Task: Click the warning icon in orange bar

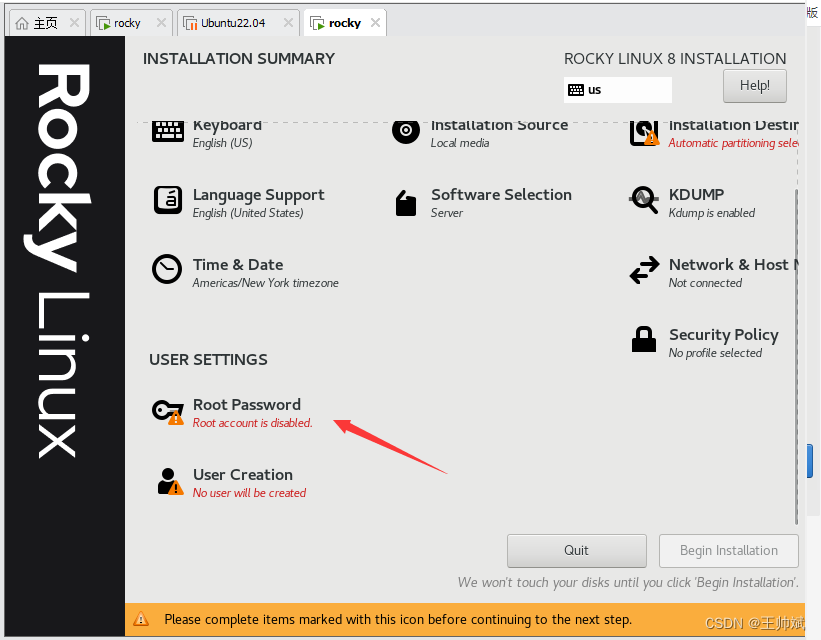Action: (x=141, y=619)
